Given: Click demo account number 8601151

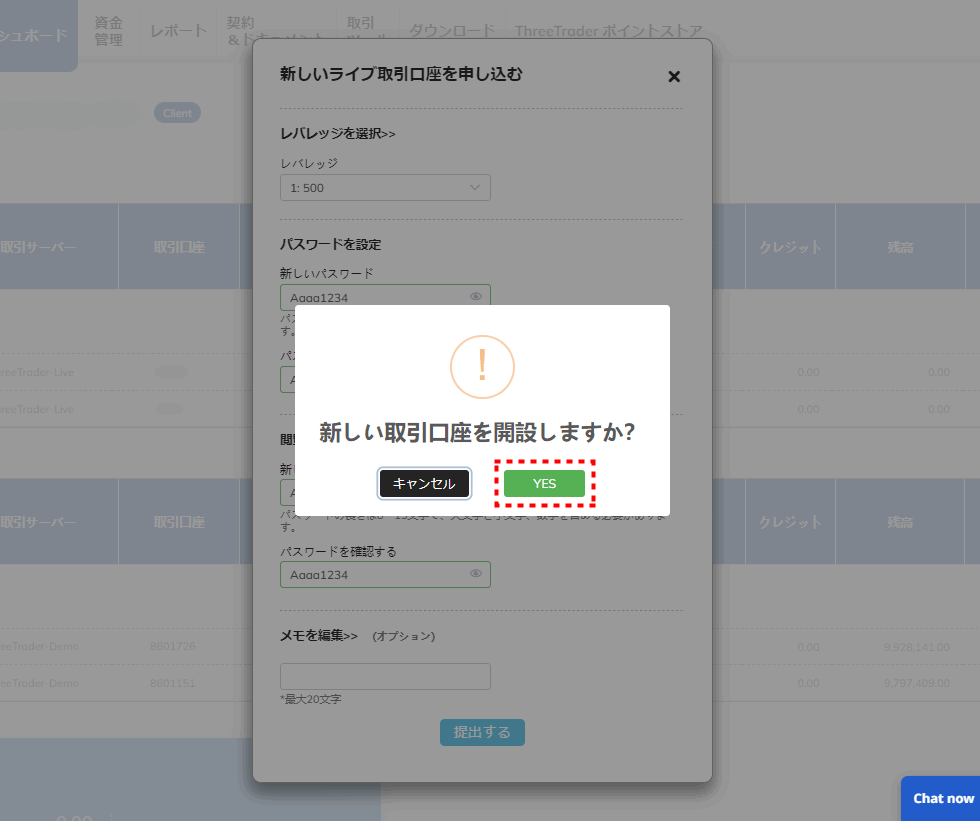Looking at the screenshot, I should (172, 683).
